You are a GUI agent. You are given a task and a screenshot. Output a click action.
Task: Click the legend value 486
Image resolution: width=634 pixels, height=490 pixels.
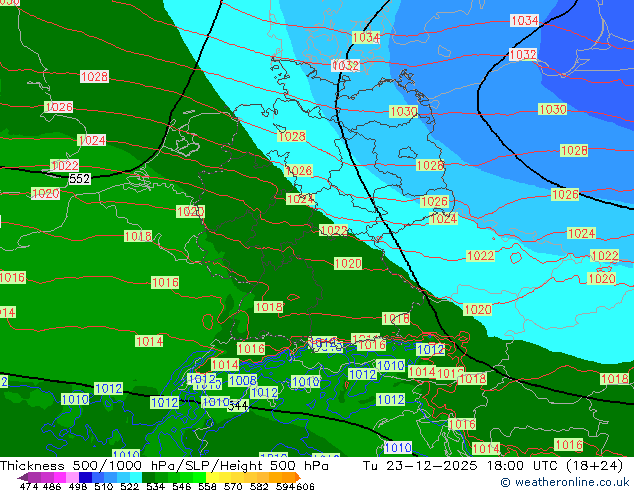pyautogui.click(x=52, y=486)
